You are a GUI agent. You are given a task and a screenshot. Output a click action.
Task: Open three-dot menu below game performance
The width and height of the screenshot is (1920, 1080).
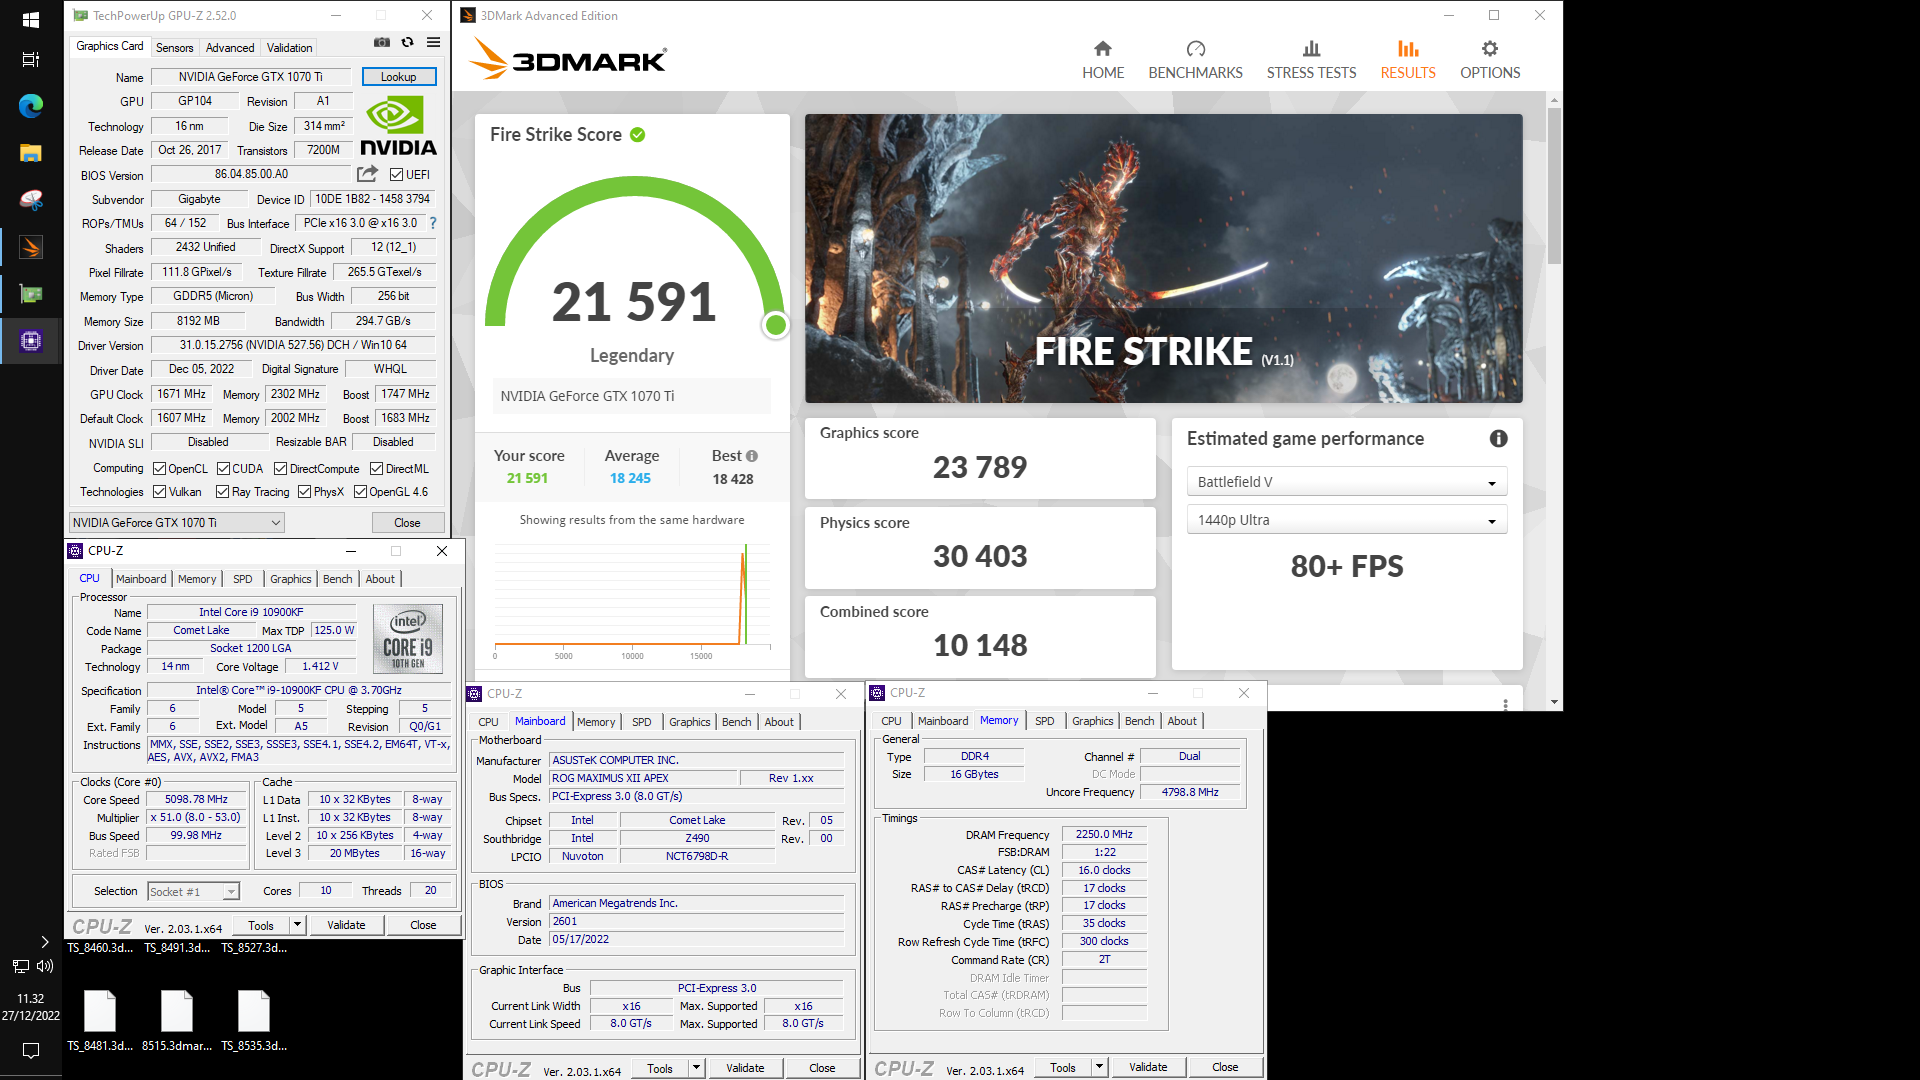pos(1505,704)
